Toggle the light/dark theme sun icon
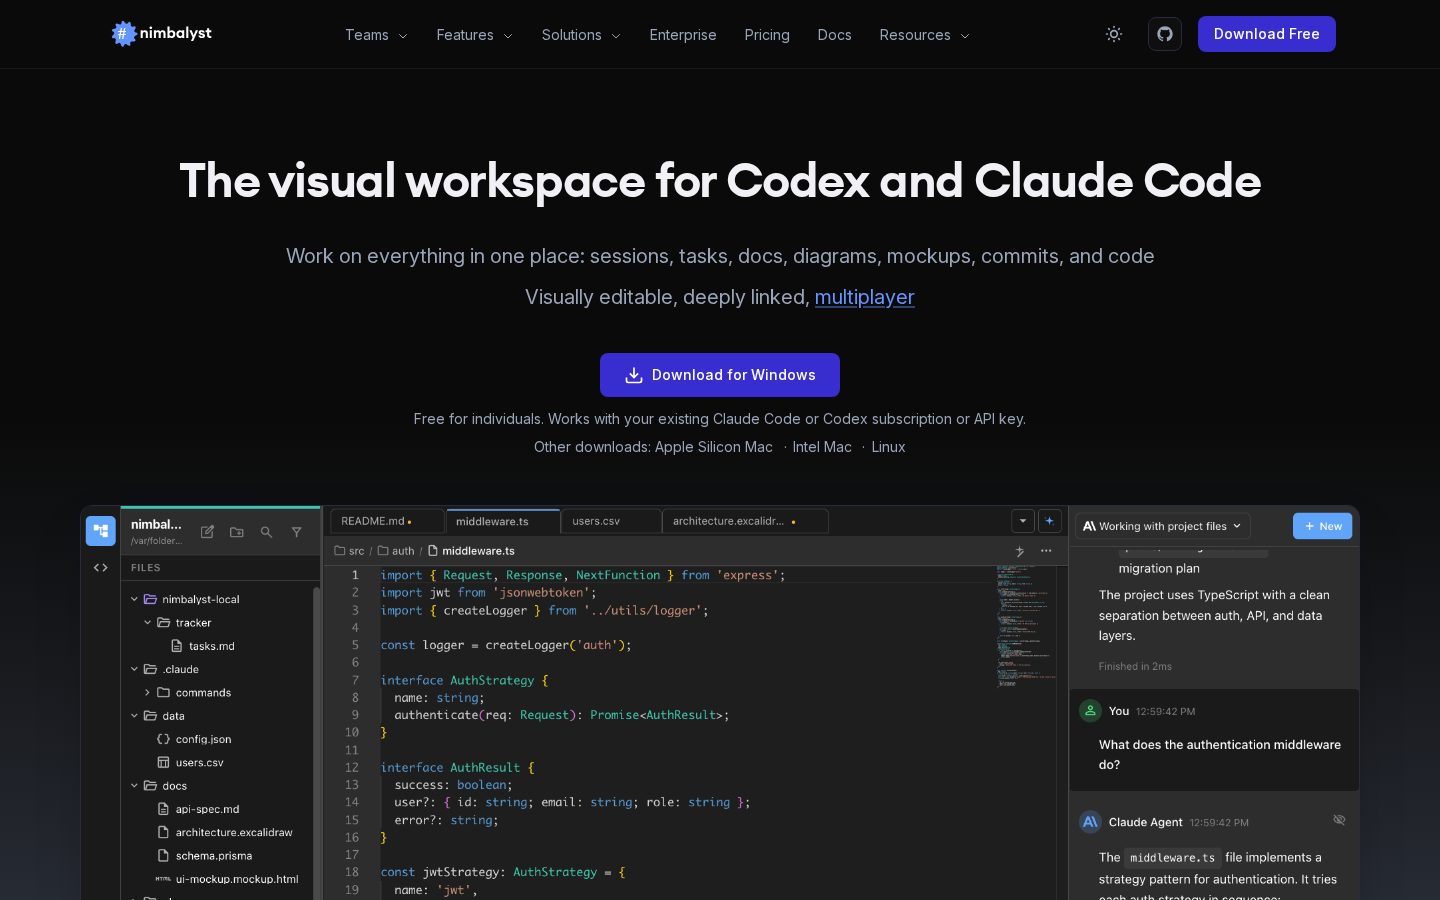 point(1114,34)
